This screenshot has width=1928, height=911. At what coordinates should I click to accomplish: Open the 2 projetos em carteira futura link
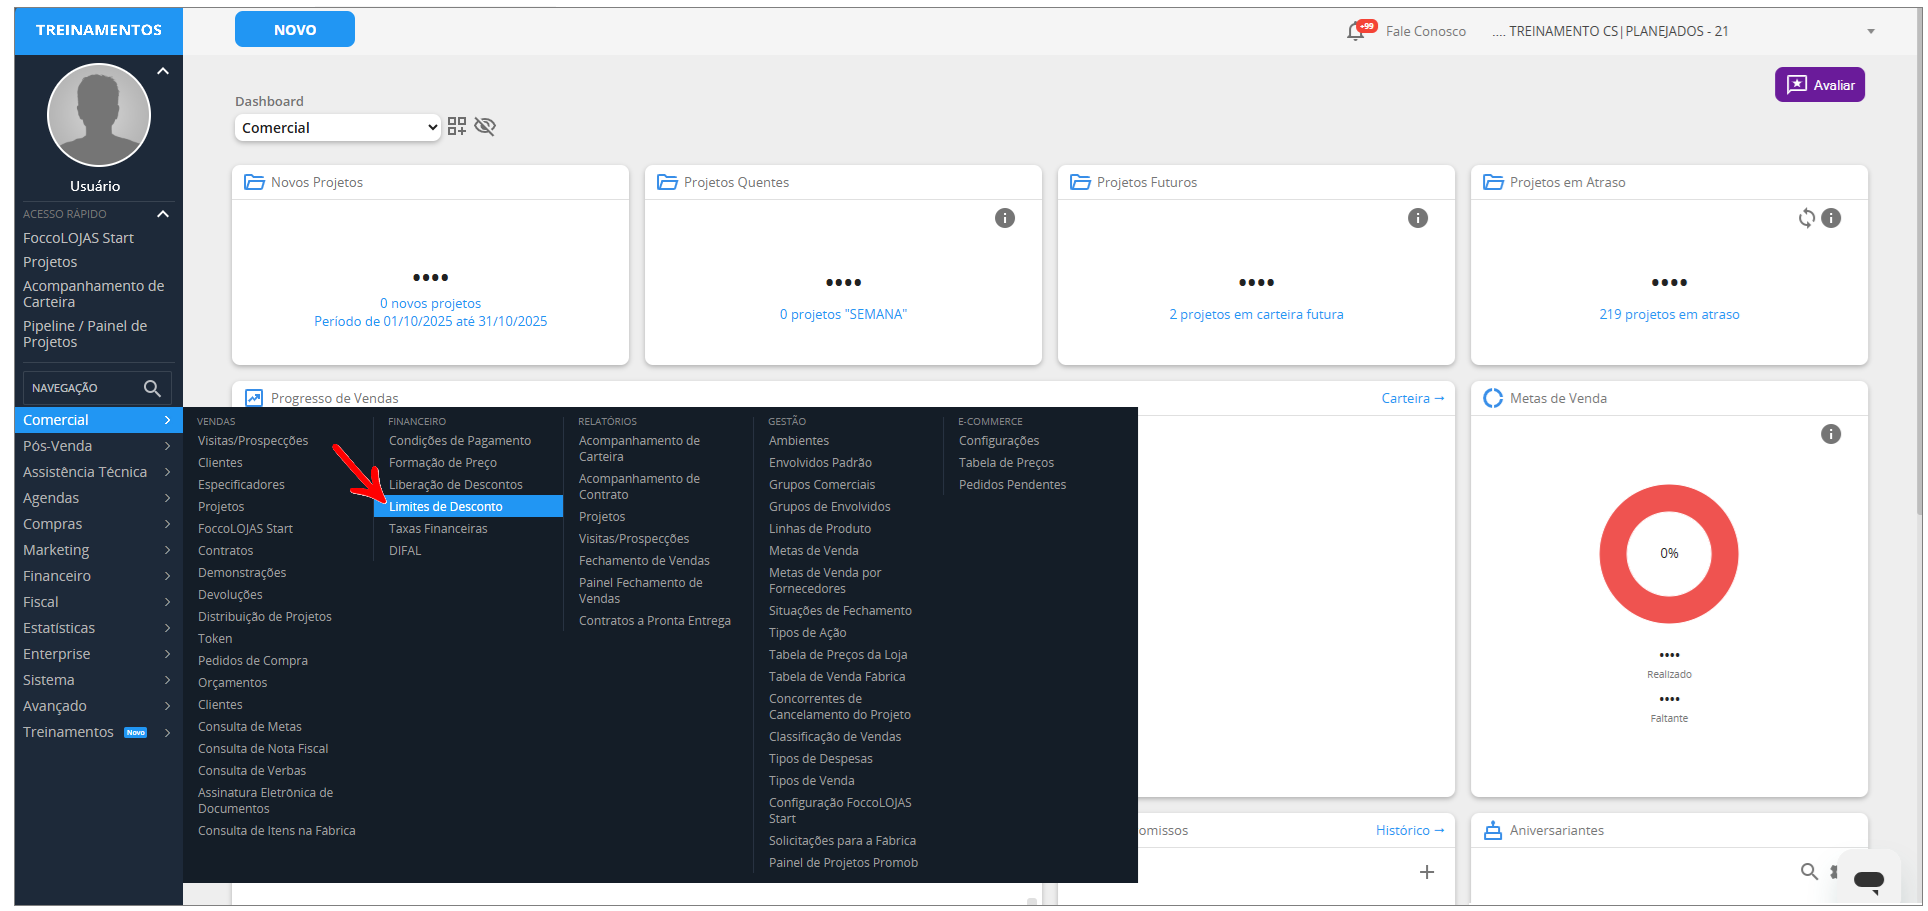[x=1256, y=314]
